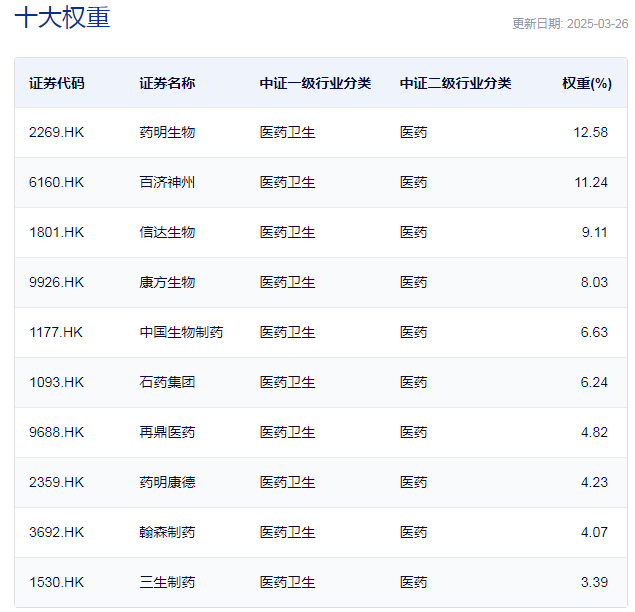Click weight value 6.63

[x=594, y=332]
